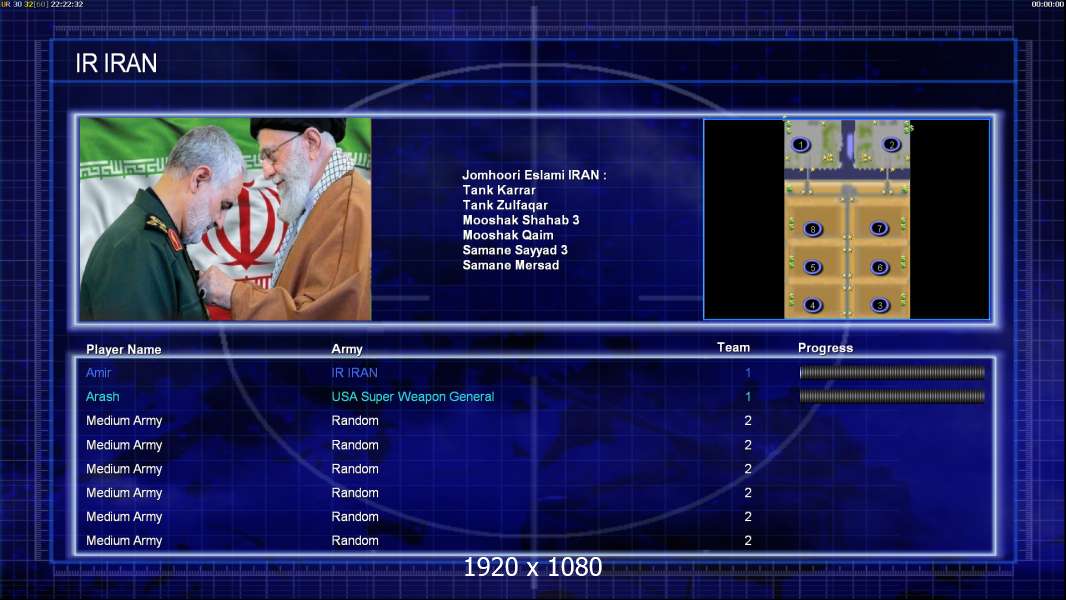Click the Progress column header

click(825, 348)
